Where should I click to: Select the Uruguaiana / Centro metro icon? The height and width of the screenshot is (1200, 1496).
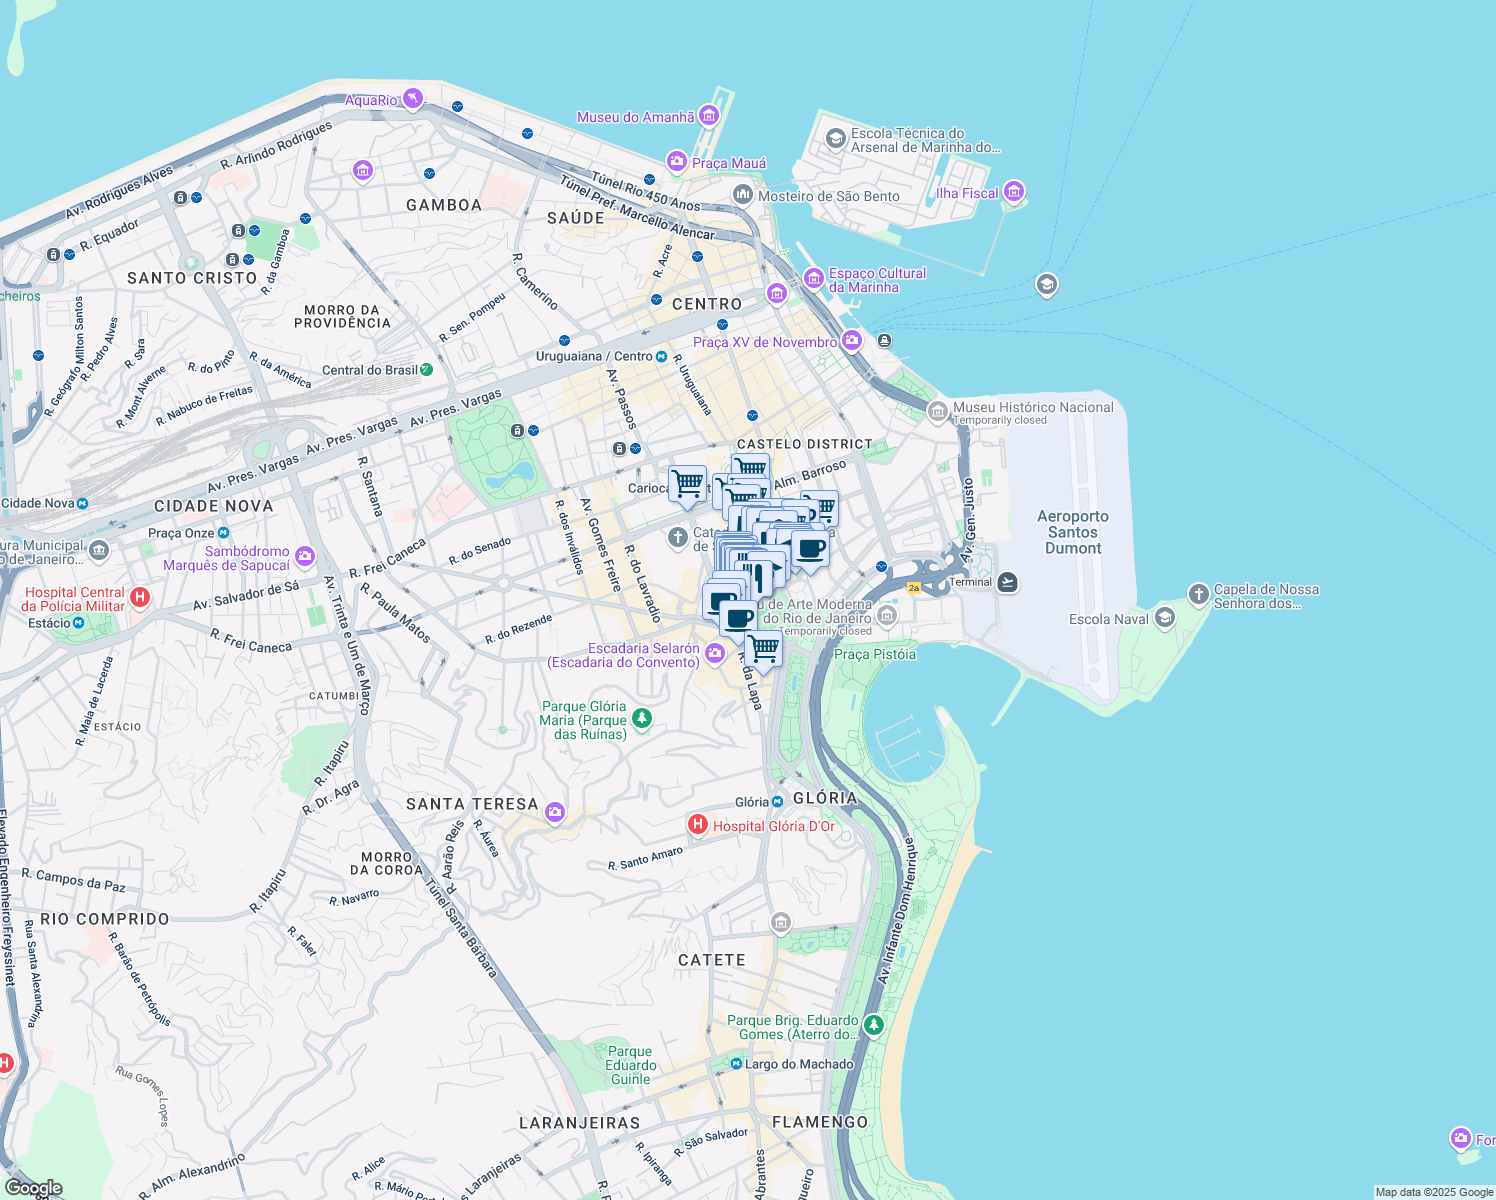[x=661, y=356]
